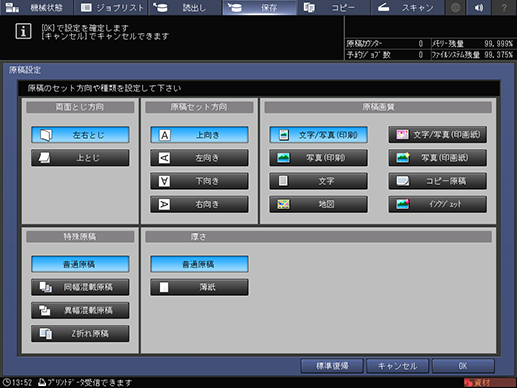Select 左右とじ binding direction
The width and height of the screenshot is (517, 388).
pos(80,135)
